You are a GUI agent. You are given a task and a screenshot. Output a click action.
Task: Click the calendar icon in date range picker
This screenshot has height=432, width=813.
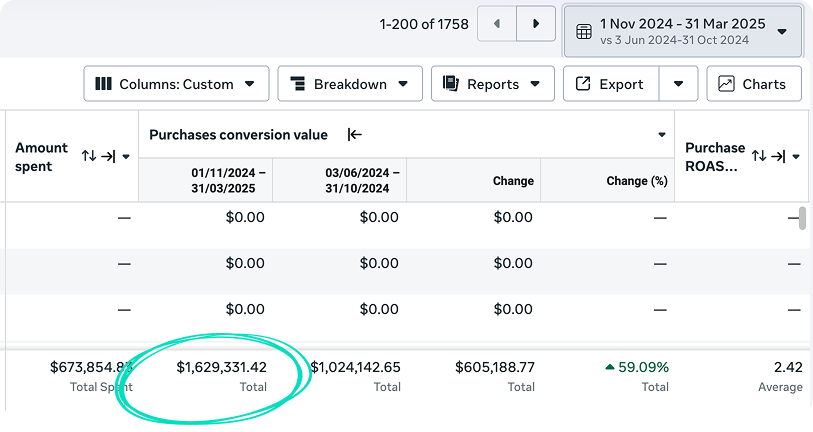[585, 31]
